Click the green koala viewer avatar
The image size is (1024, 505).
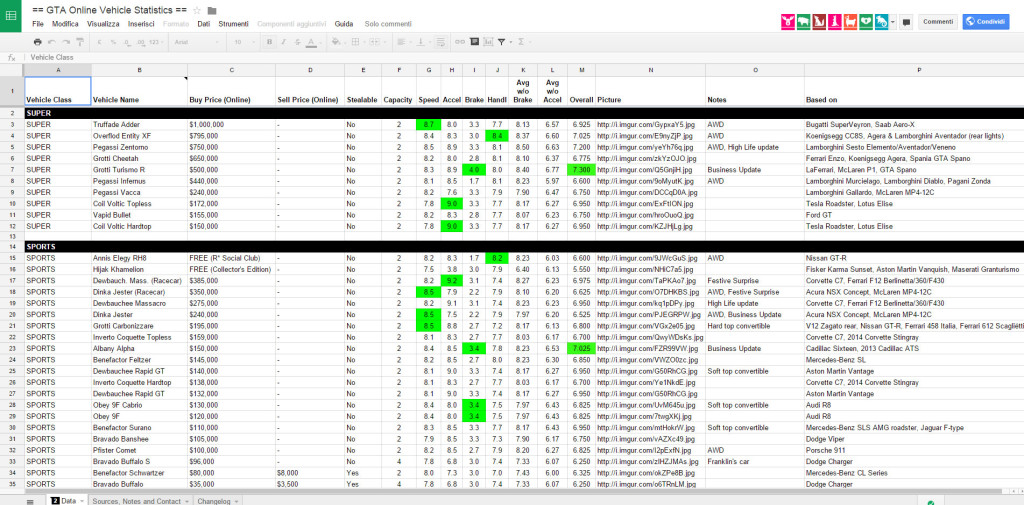click(866, 22)
